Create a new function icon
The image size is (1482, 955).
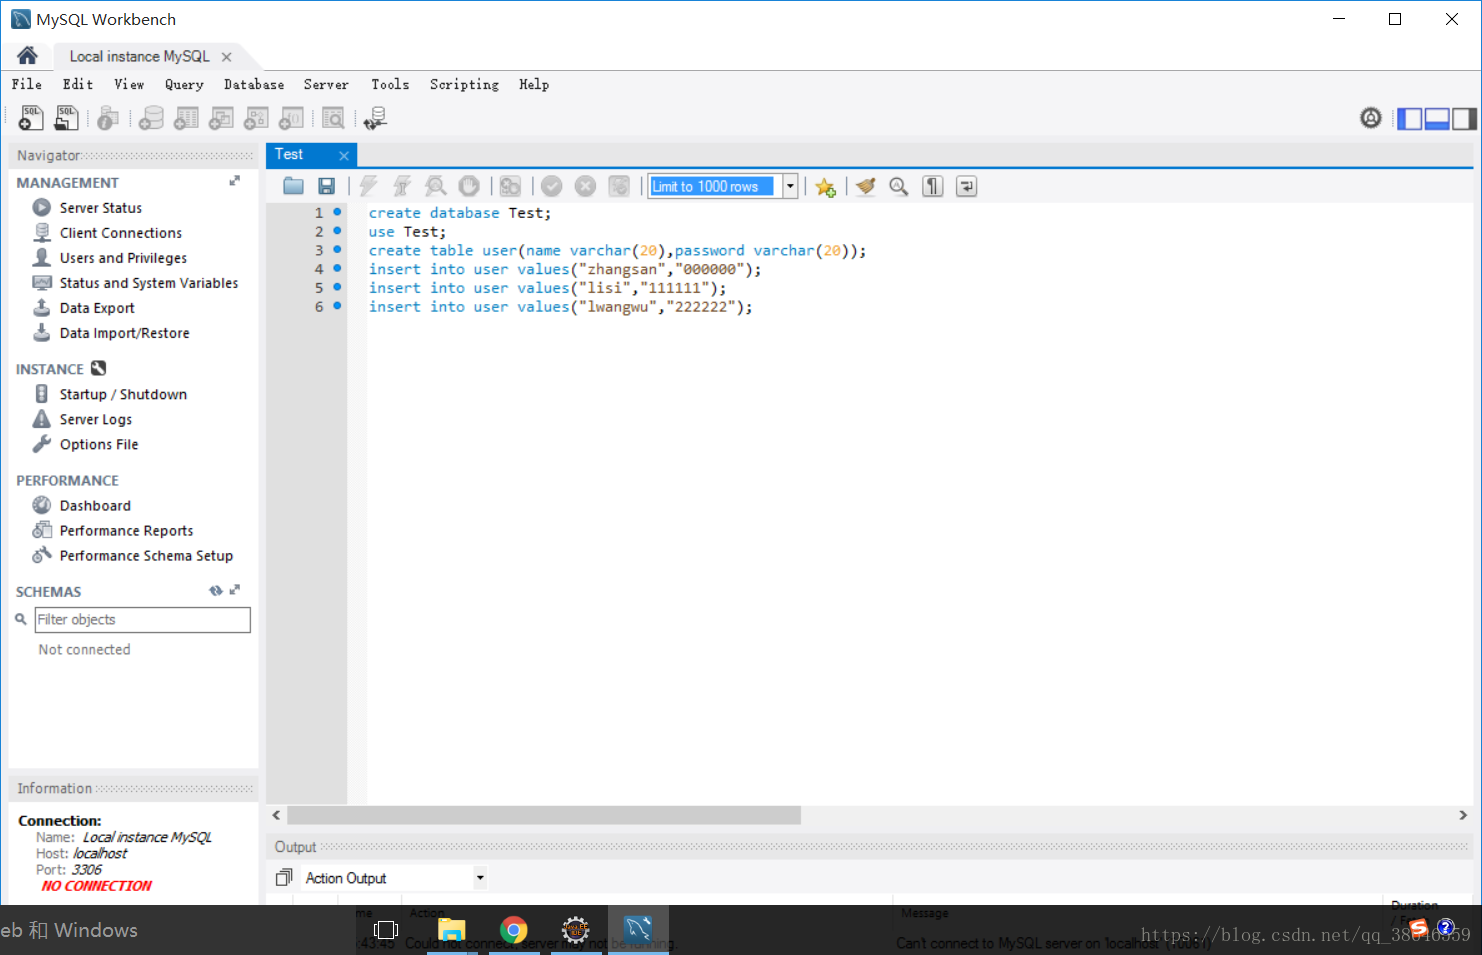coord(291,119)
